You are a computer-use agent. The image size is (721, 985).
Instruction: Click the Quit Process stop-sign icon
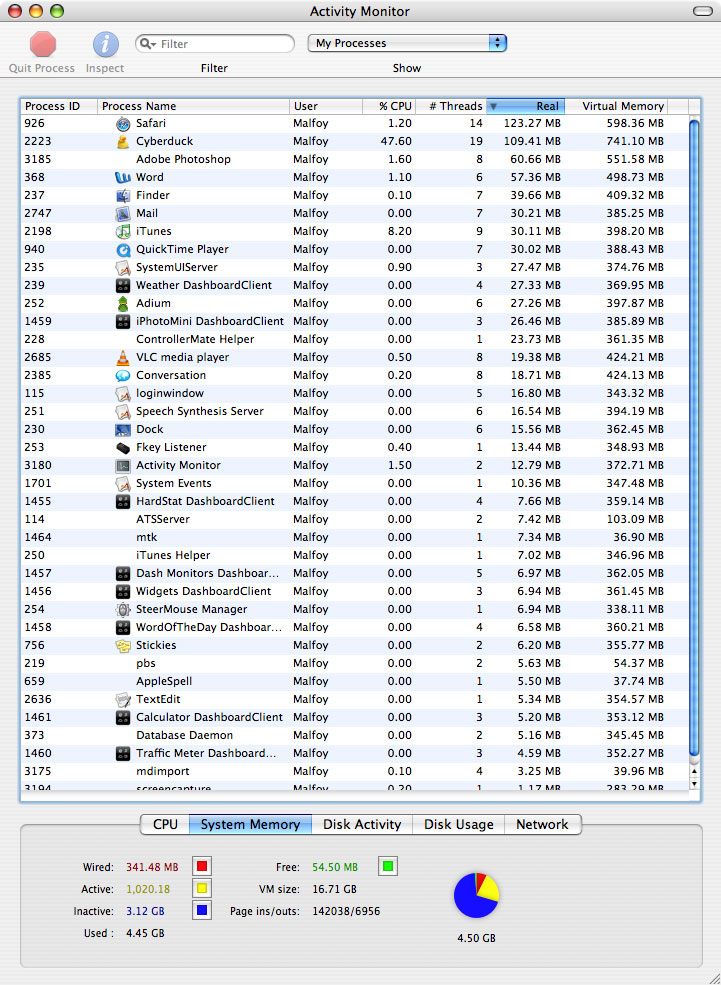coord(43,44)
